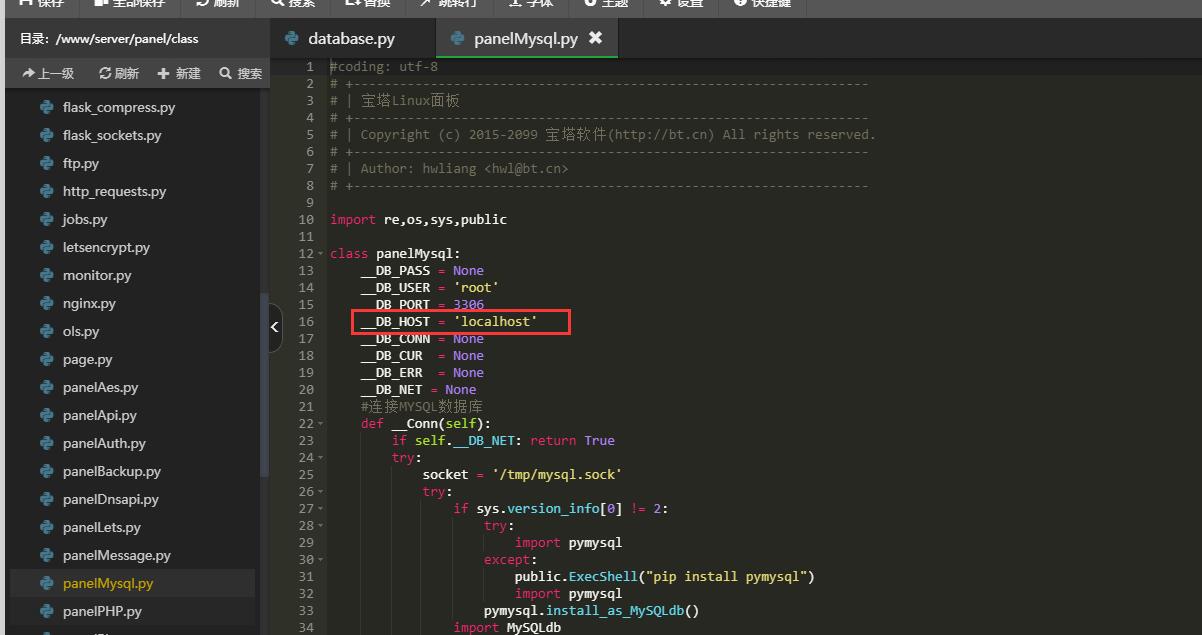Click the directory path /www/server/panel/class
Viewport: 1202px width, 635px height.
click(127, 39)
